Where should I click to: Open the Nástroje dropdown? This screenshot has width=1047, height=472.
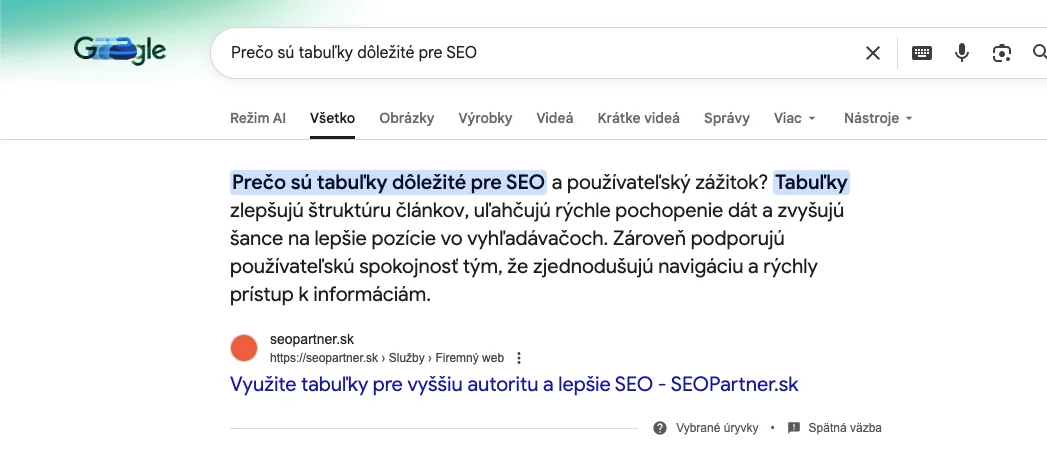878,118
